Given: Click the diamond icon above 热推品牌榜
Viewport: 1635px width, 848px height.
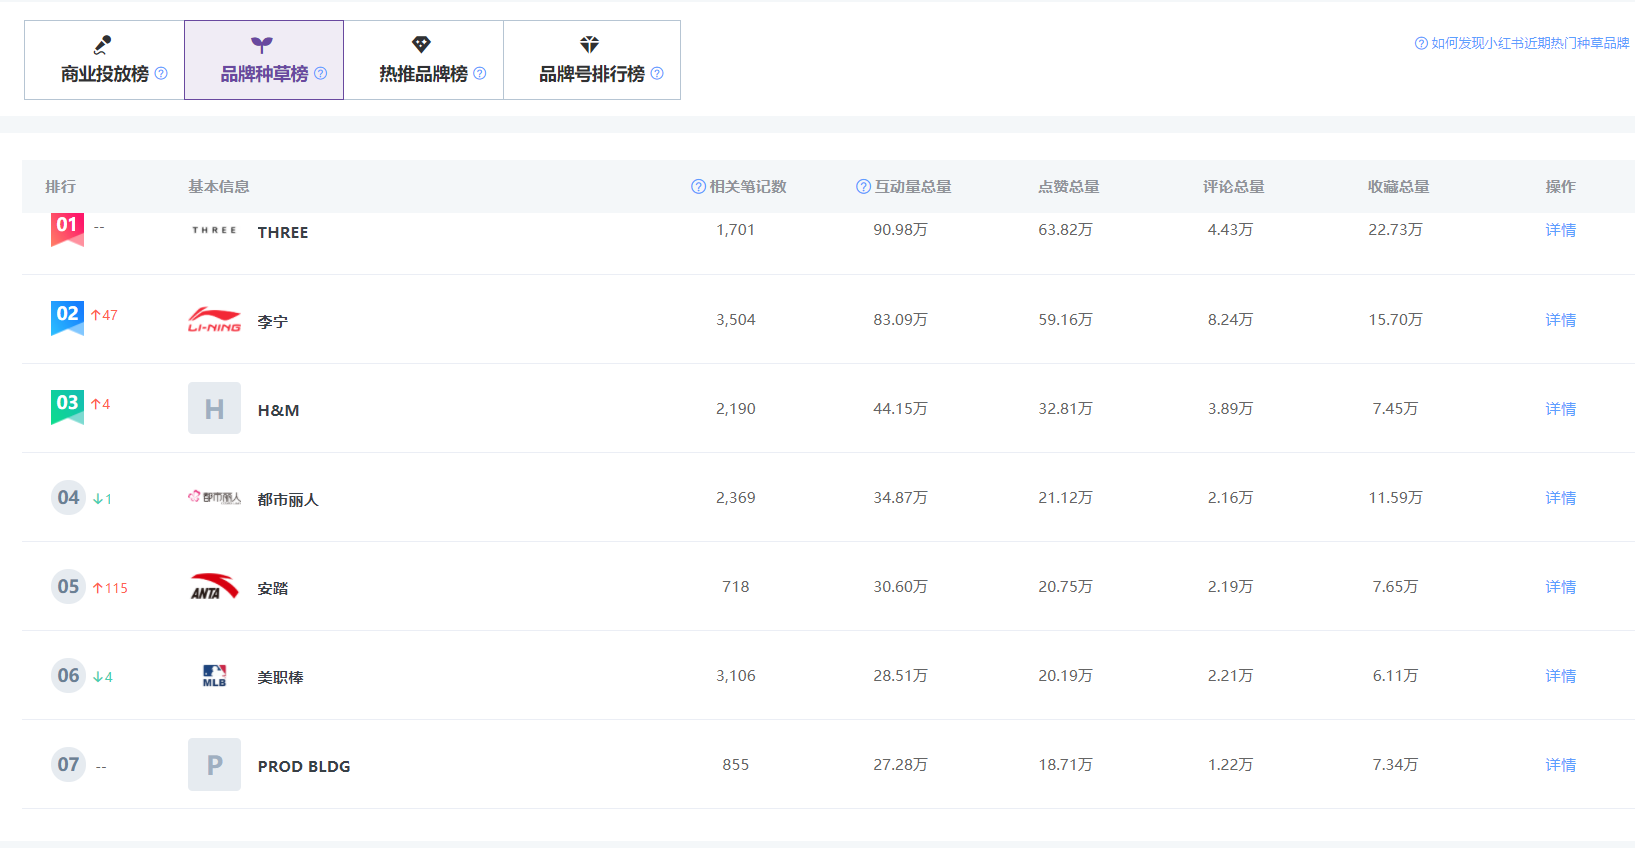Looking at the screenshot, I should click(x=421, y=44).
